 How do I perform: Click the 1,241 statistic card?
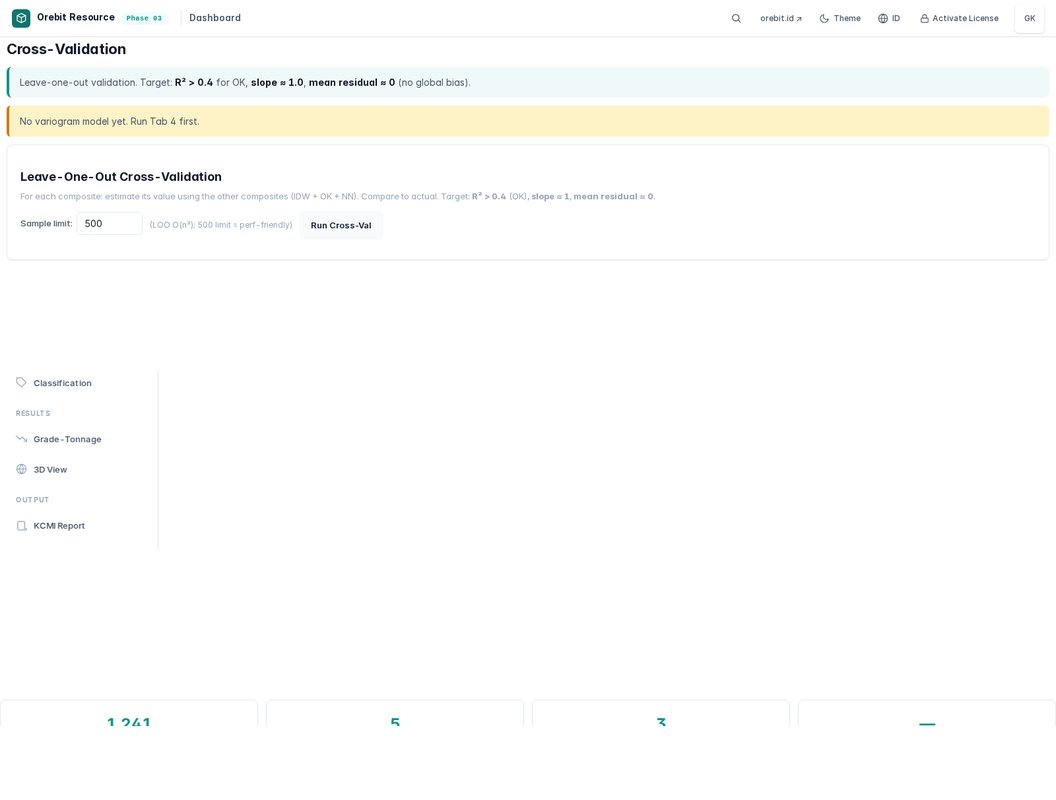[129, 713]
